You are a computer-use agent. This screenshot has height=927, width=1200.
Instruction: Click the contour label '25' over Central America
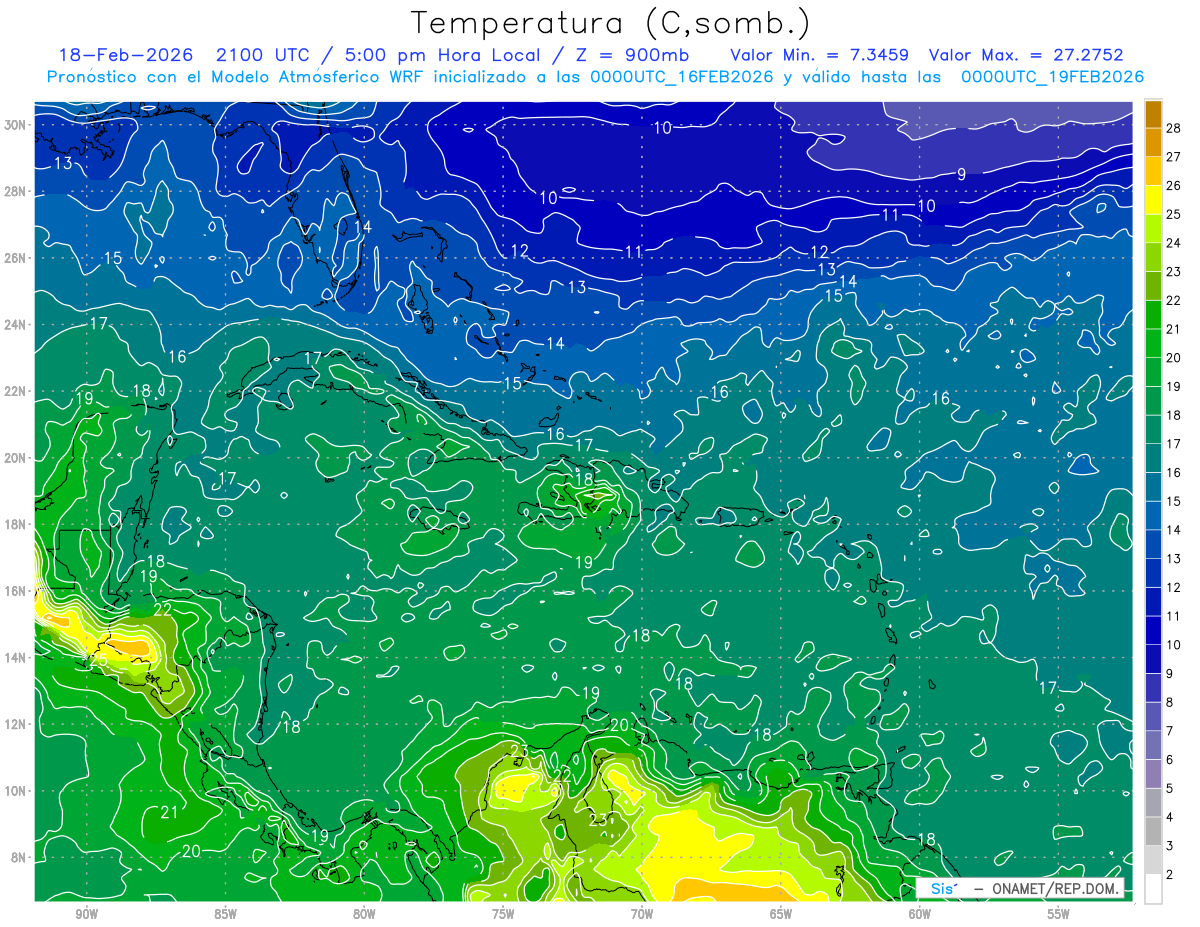(x=99, y=661)
